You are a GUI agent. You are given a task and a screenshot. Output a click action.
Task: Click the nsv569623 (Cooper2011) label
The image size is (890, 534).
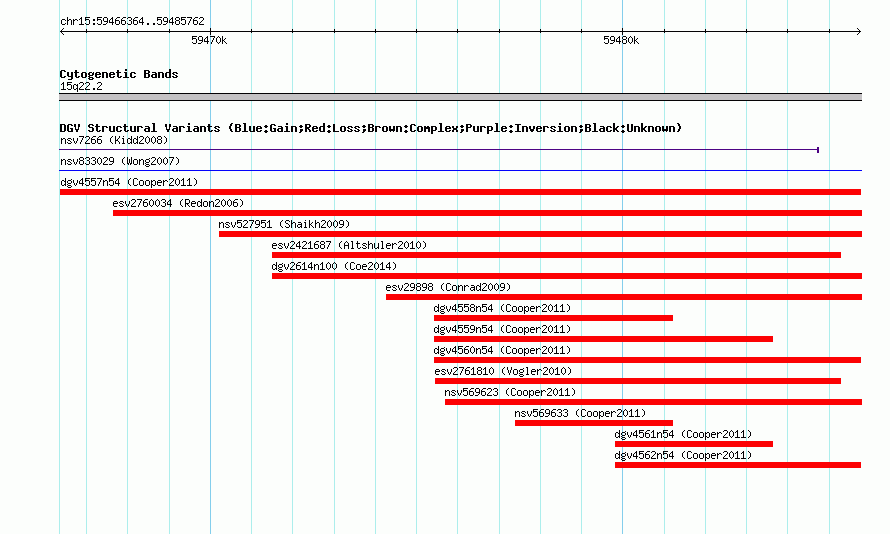click(510, 392)
